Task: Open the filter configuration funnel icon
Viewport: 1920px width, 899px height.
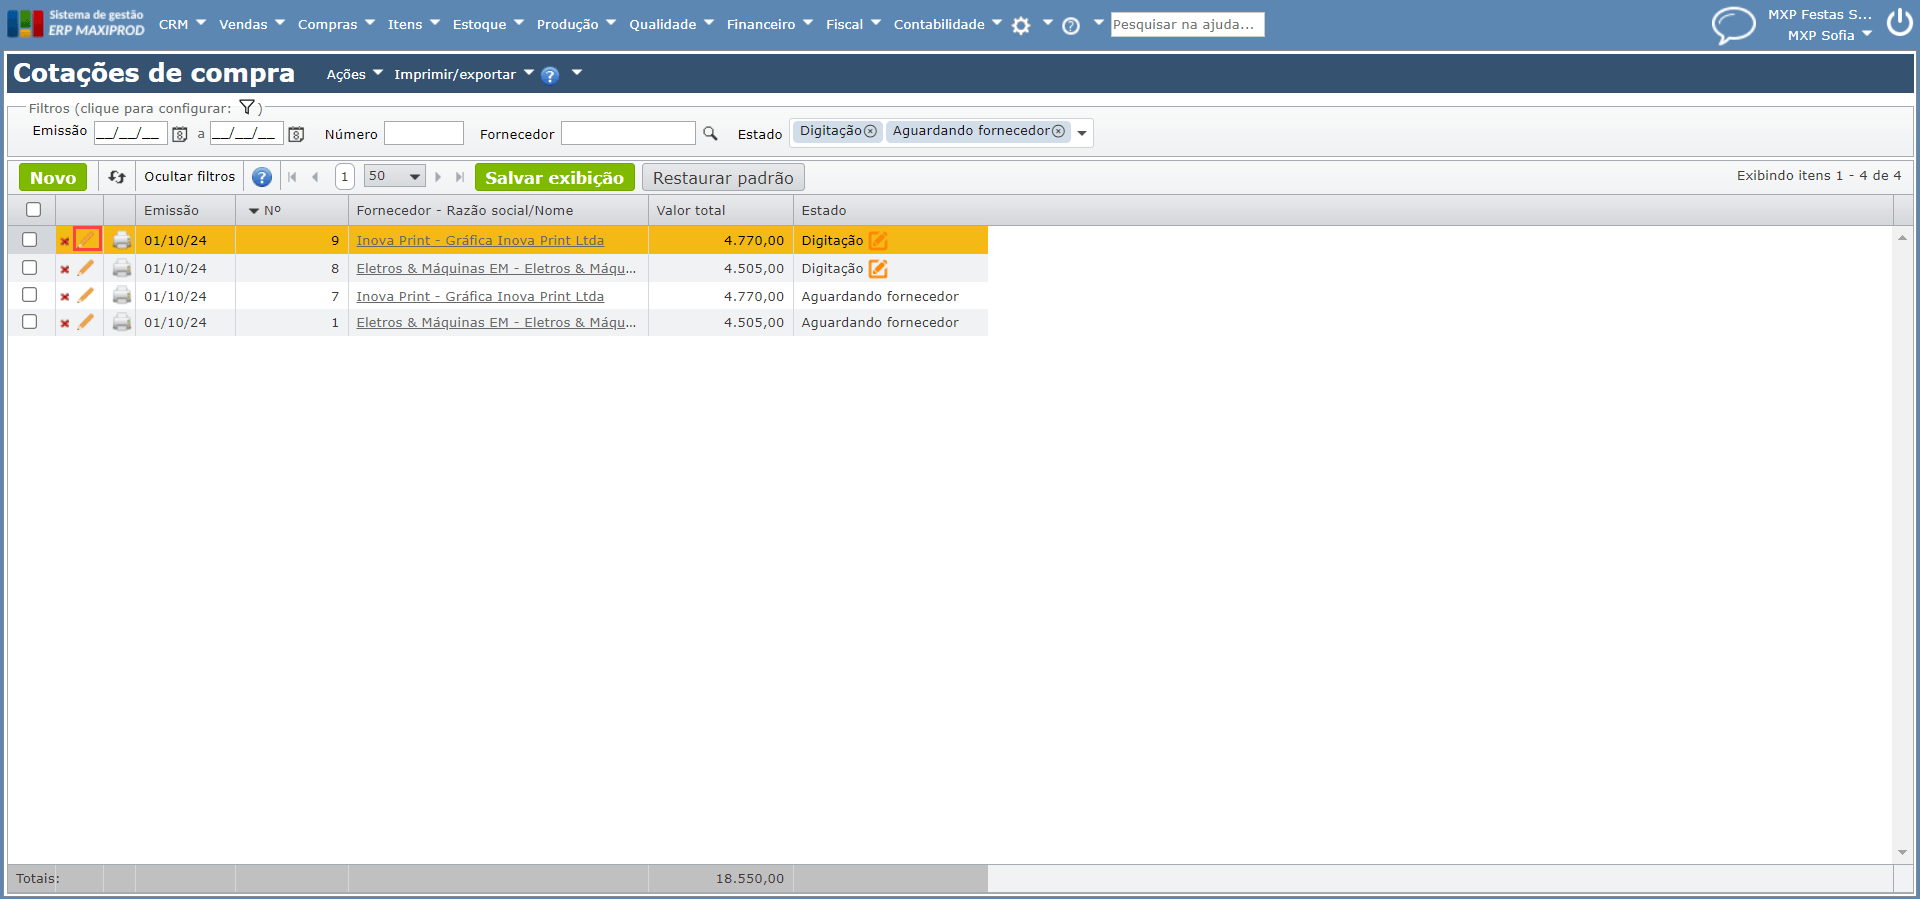Action: [247, 107]
